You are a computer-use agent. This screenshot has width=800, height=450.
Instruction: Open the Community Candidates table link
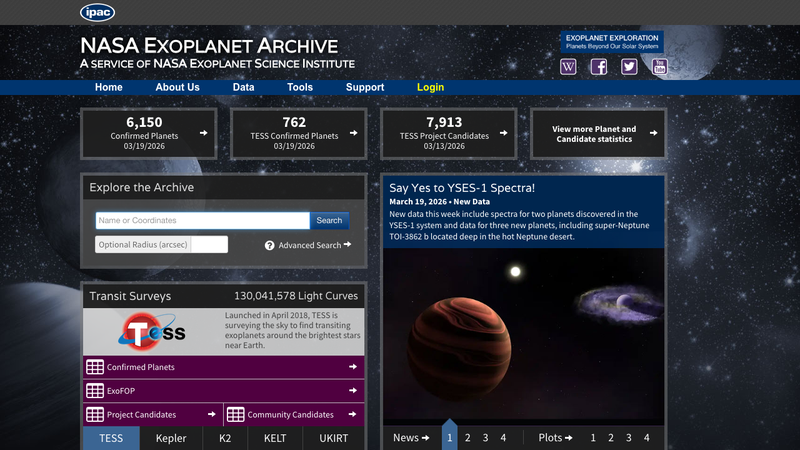click(x=294, y=414)
